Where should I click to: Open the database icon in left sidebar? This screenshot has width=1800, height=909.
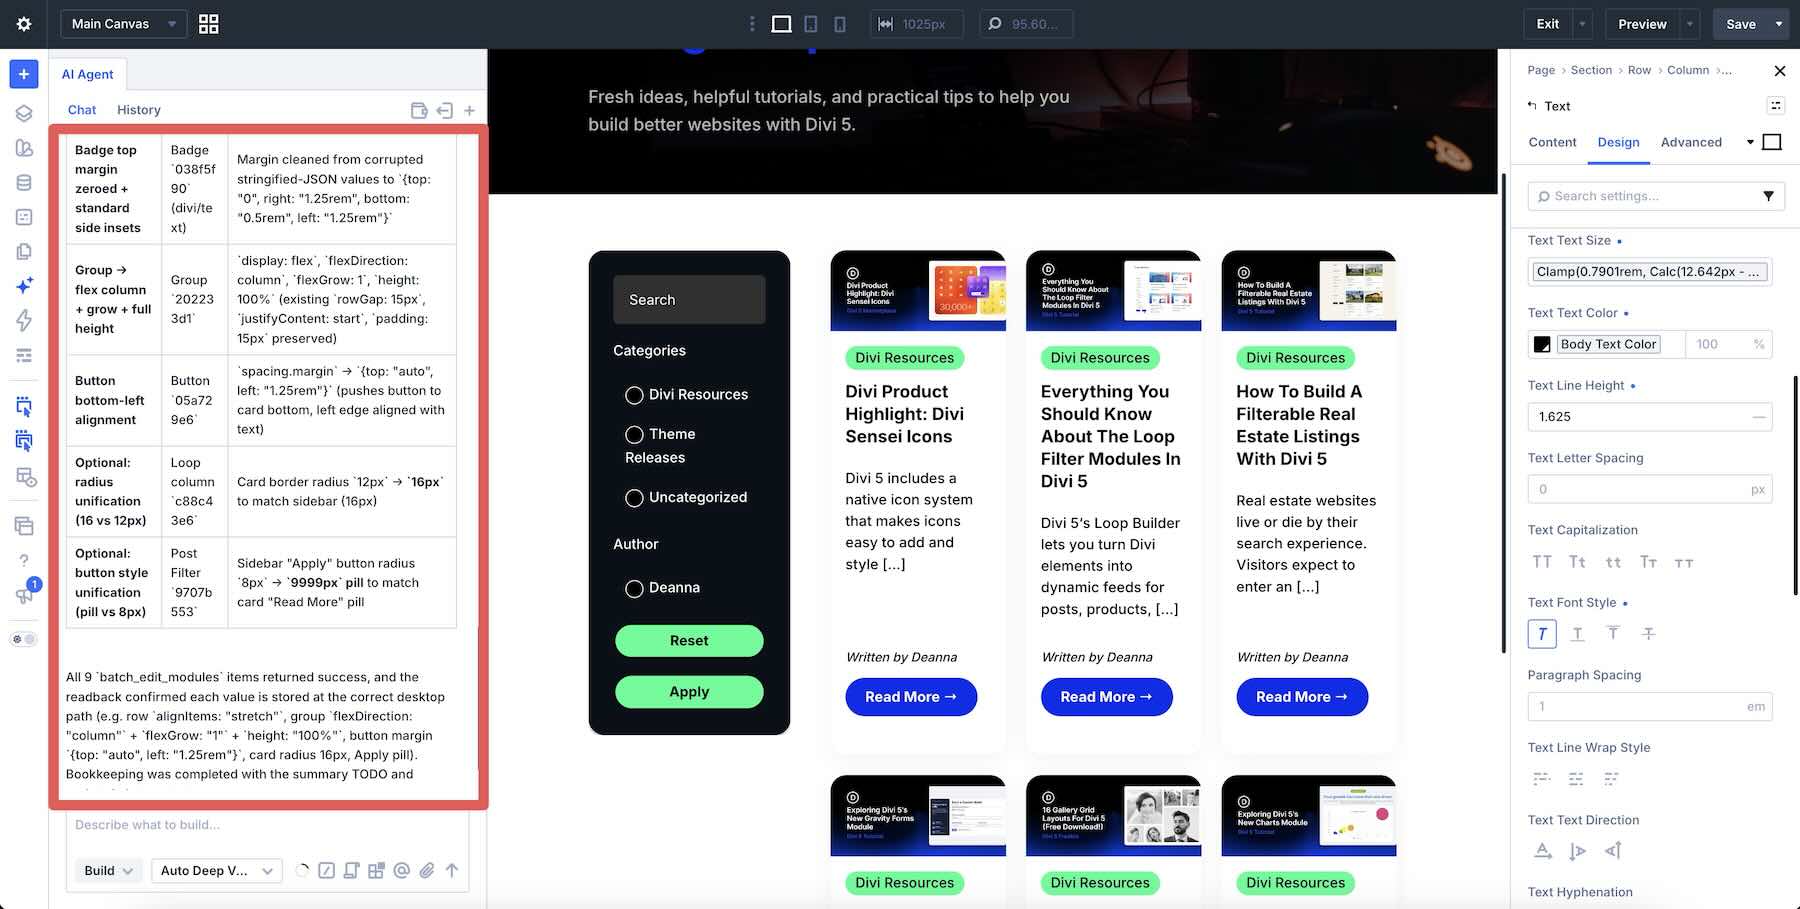(x=24, y=183)
